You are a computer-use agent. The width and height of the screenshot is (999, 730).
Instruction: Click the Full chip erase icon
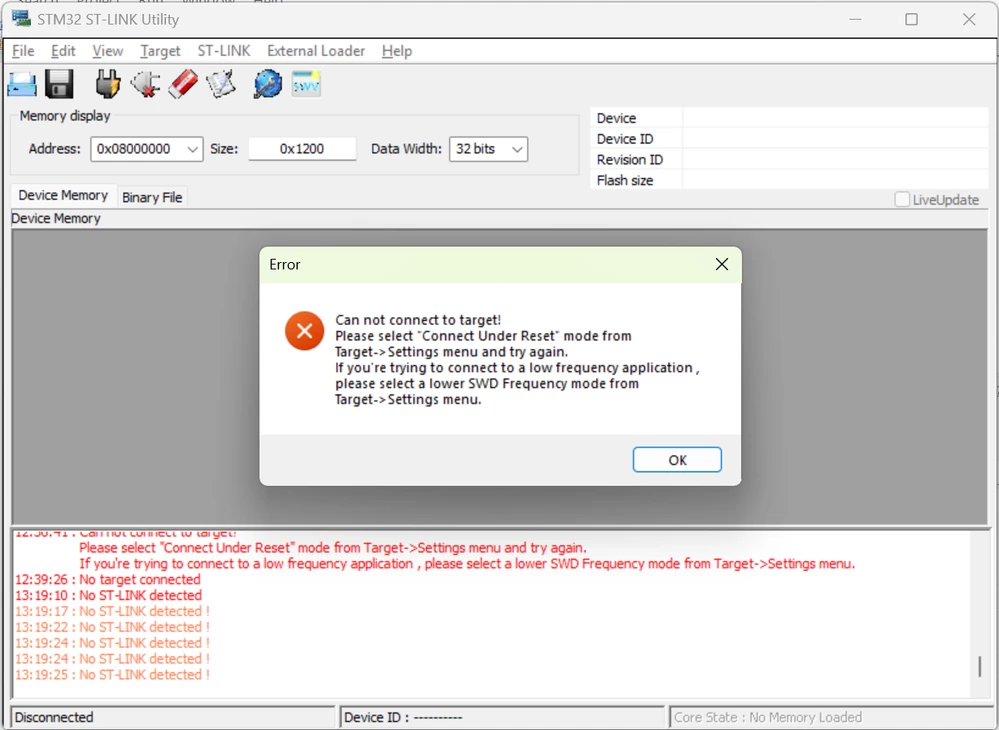(183, 84)
